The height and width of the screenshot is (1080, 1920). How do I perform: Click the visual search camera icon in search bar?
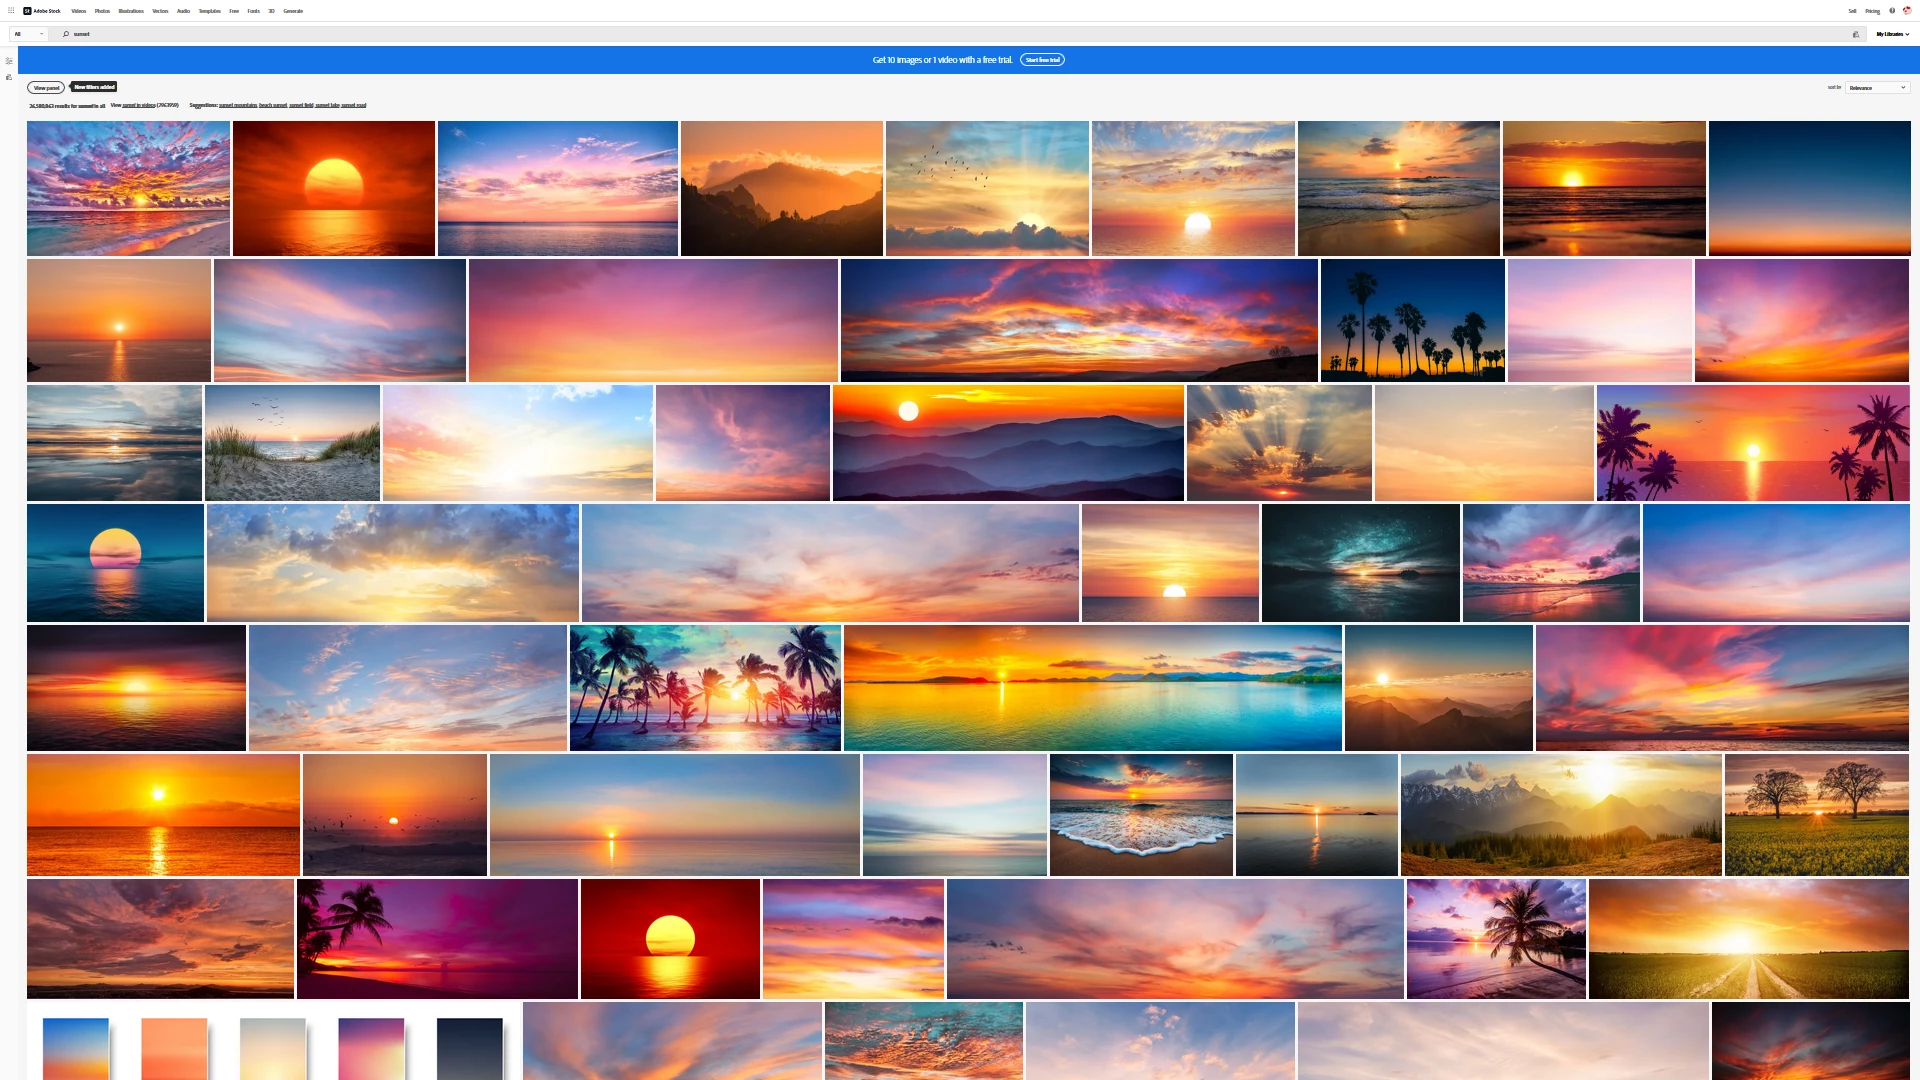[1856, 34]
